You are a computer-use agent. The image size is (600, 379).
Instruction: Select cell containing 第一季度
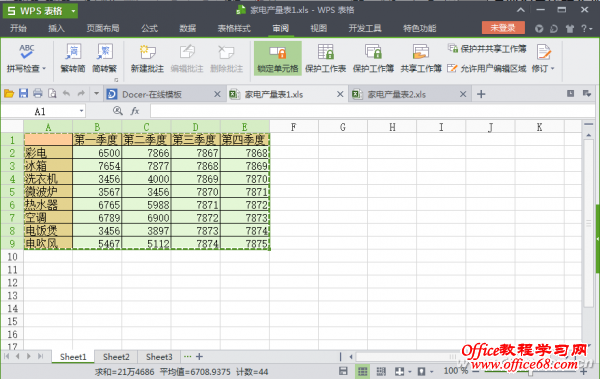(97, 140)
